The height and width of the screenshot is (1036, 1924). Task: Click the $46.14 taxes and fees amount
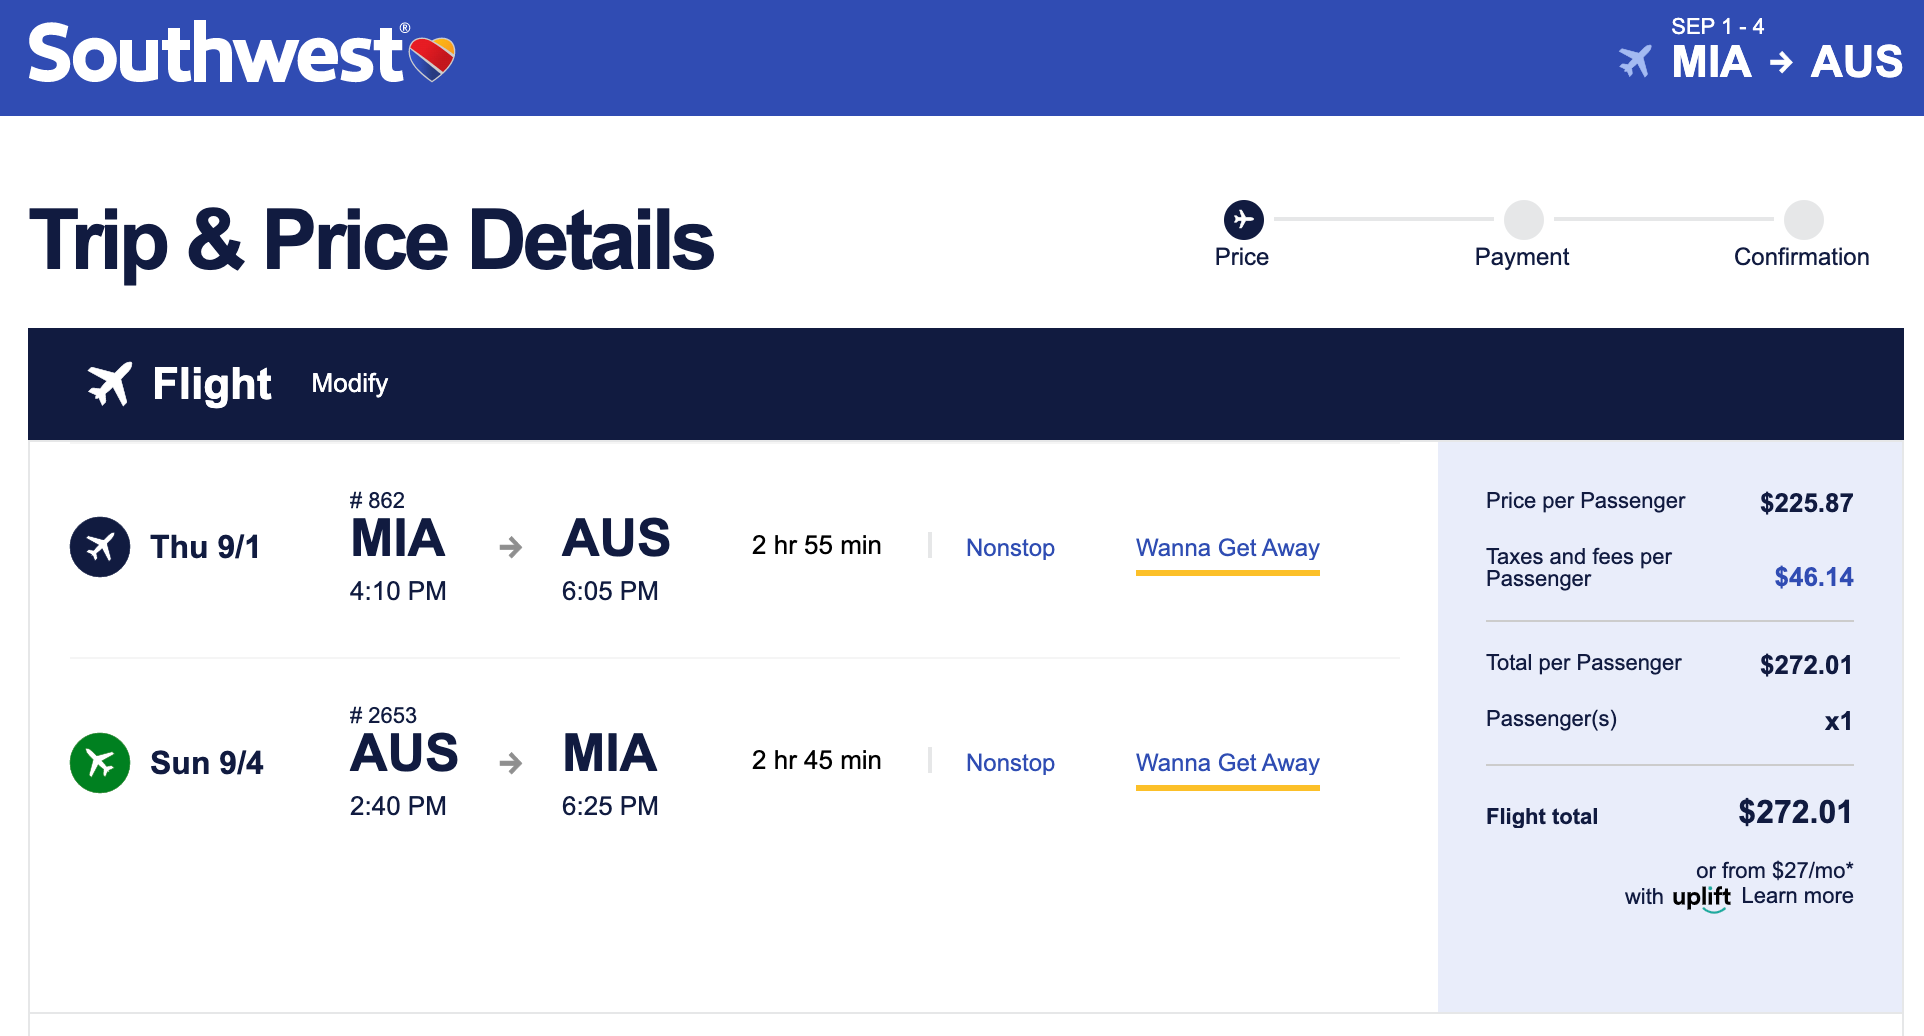coord(1813,577)
